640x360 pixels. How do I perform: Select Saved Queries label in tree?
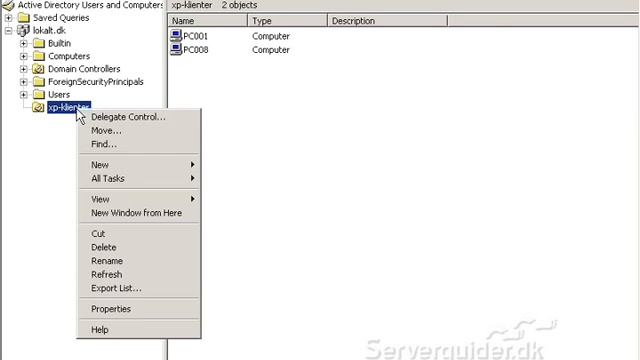tap(61, 18)
